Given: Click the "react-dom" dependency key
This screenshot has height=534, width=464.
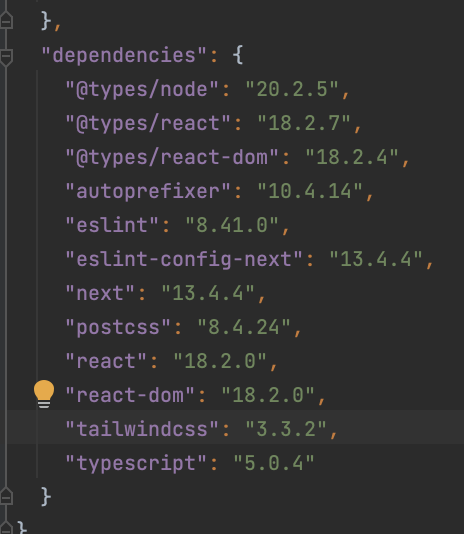Looking at the screenshot, I should click(130, 396).
